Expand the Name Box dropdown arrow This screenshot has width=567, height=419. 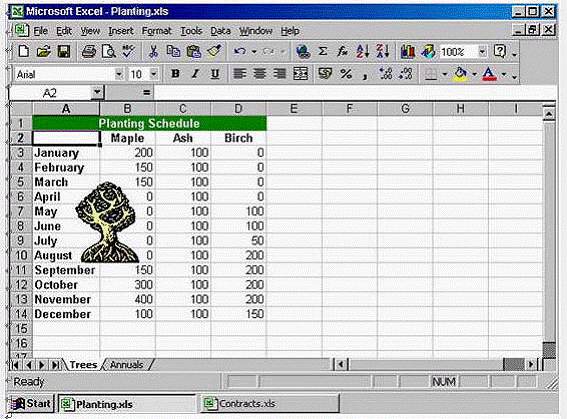point(97,92)
